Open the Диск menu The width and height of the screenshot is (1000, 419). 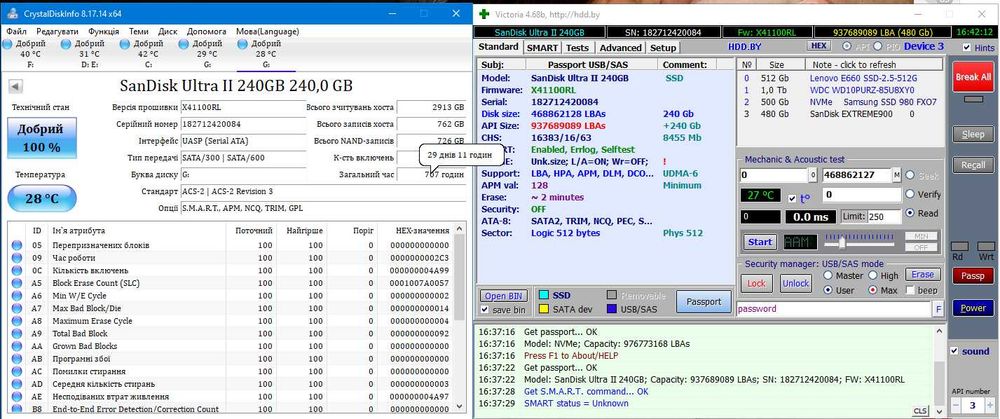tap(168, 31)
